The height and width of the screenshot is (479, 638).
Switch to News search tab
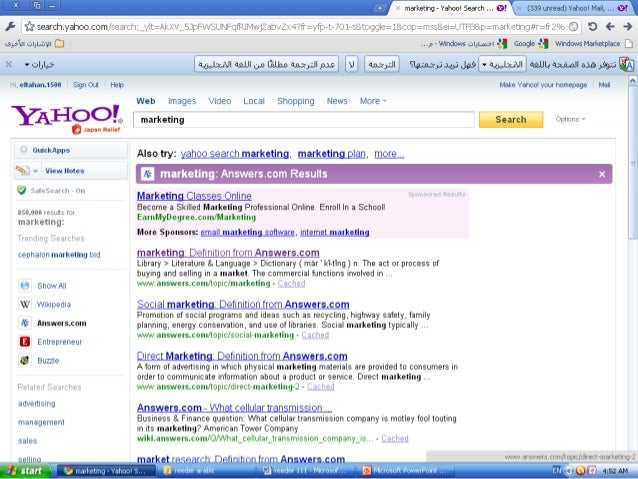(337, 101)
